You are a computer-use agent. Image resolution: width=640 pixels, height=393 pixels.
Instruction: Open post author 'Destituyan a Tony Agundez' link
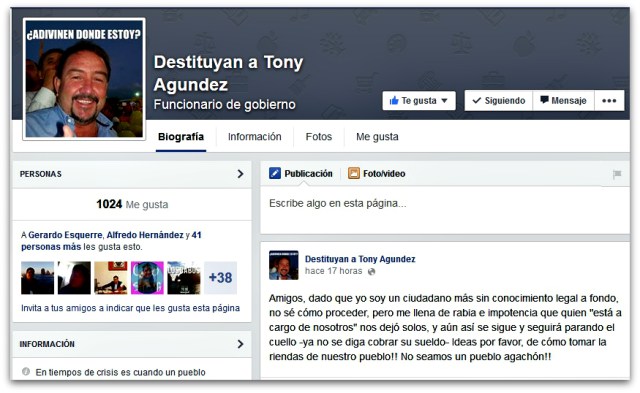coord(360,259)
